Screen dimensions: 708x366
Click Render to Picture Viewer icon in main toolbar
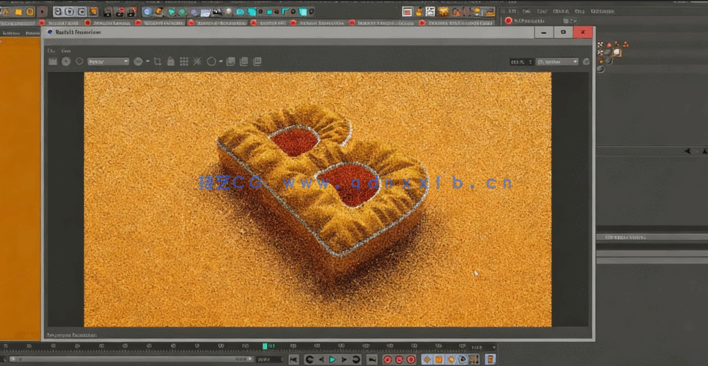pyautogui.click(x=120, y=12)
